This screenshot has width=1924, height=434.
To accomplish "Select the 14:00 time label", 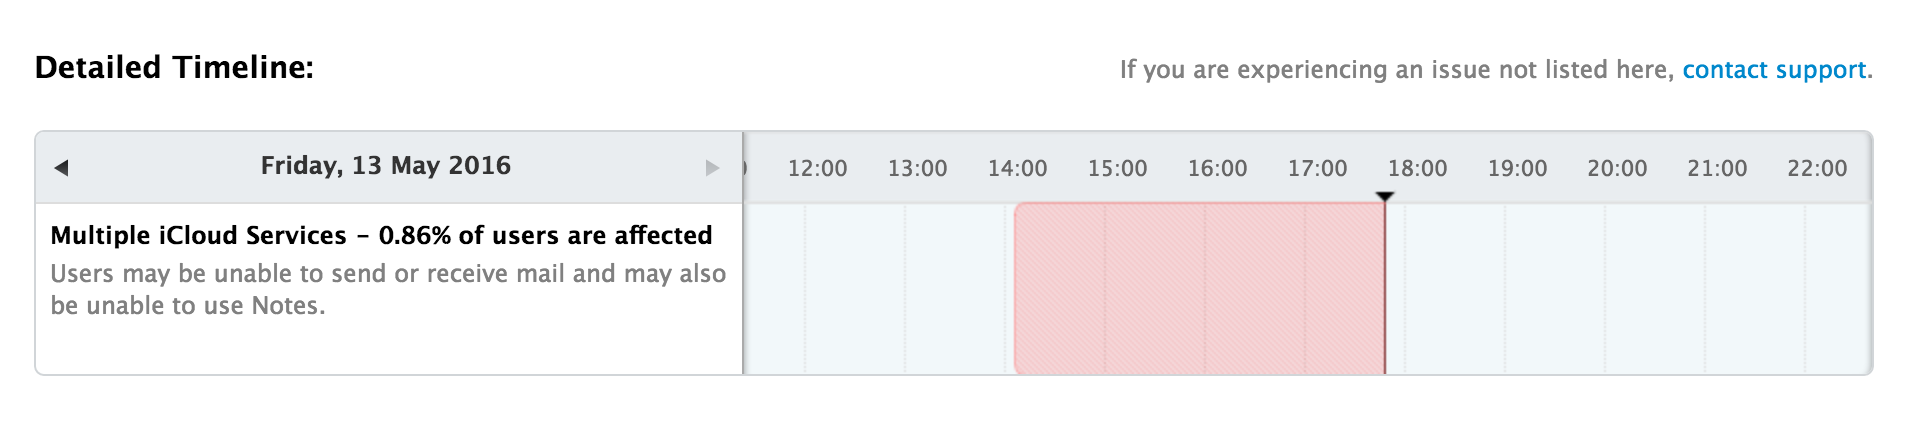I will click(x=1017, y=169).
